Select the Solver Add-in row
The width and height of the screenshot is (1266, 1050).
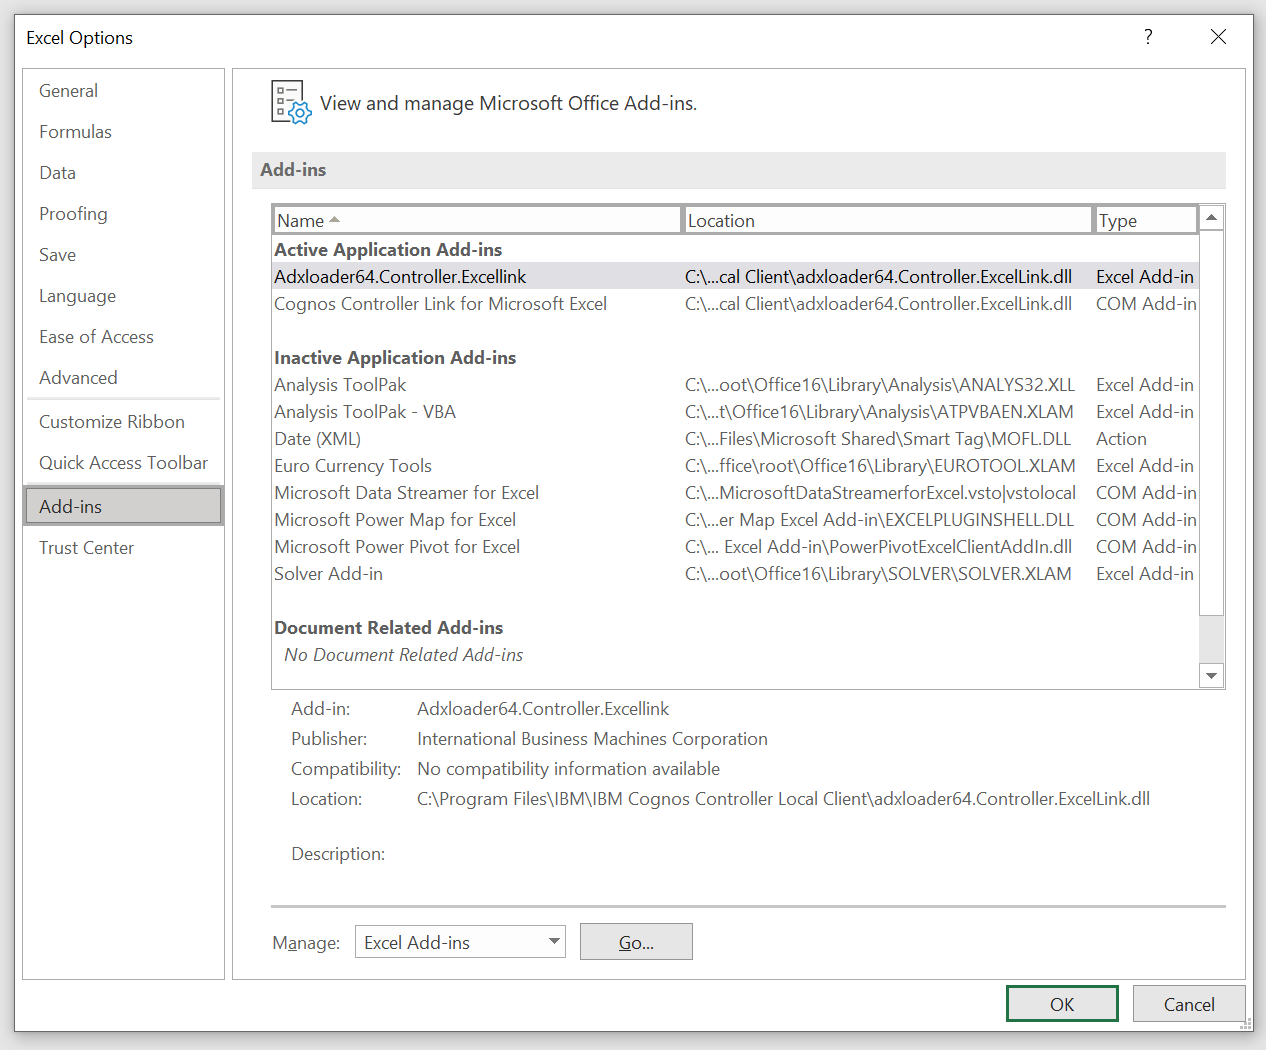tap(735, 574)
